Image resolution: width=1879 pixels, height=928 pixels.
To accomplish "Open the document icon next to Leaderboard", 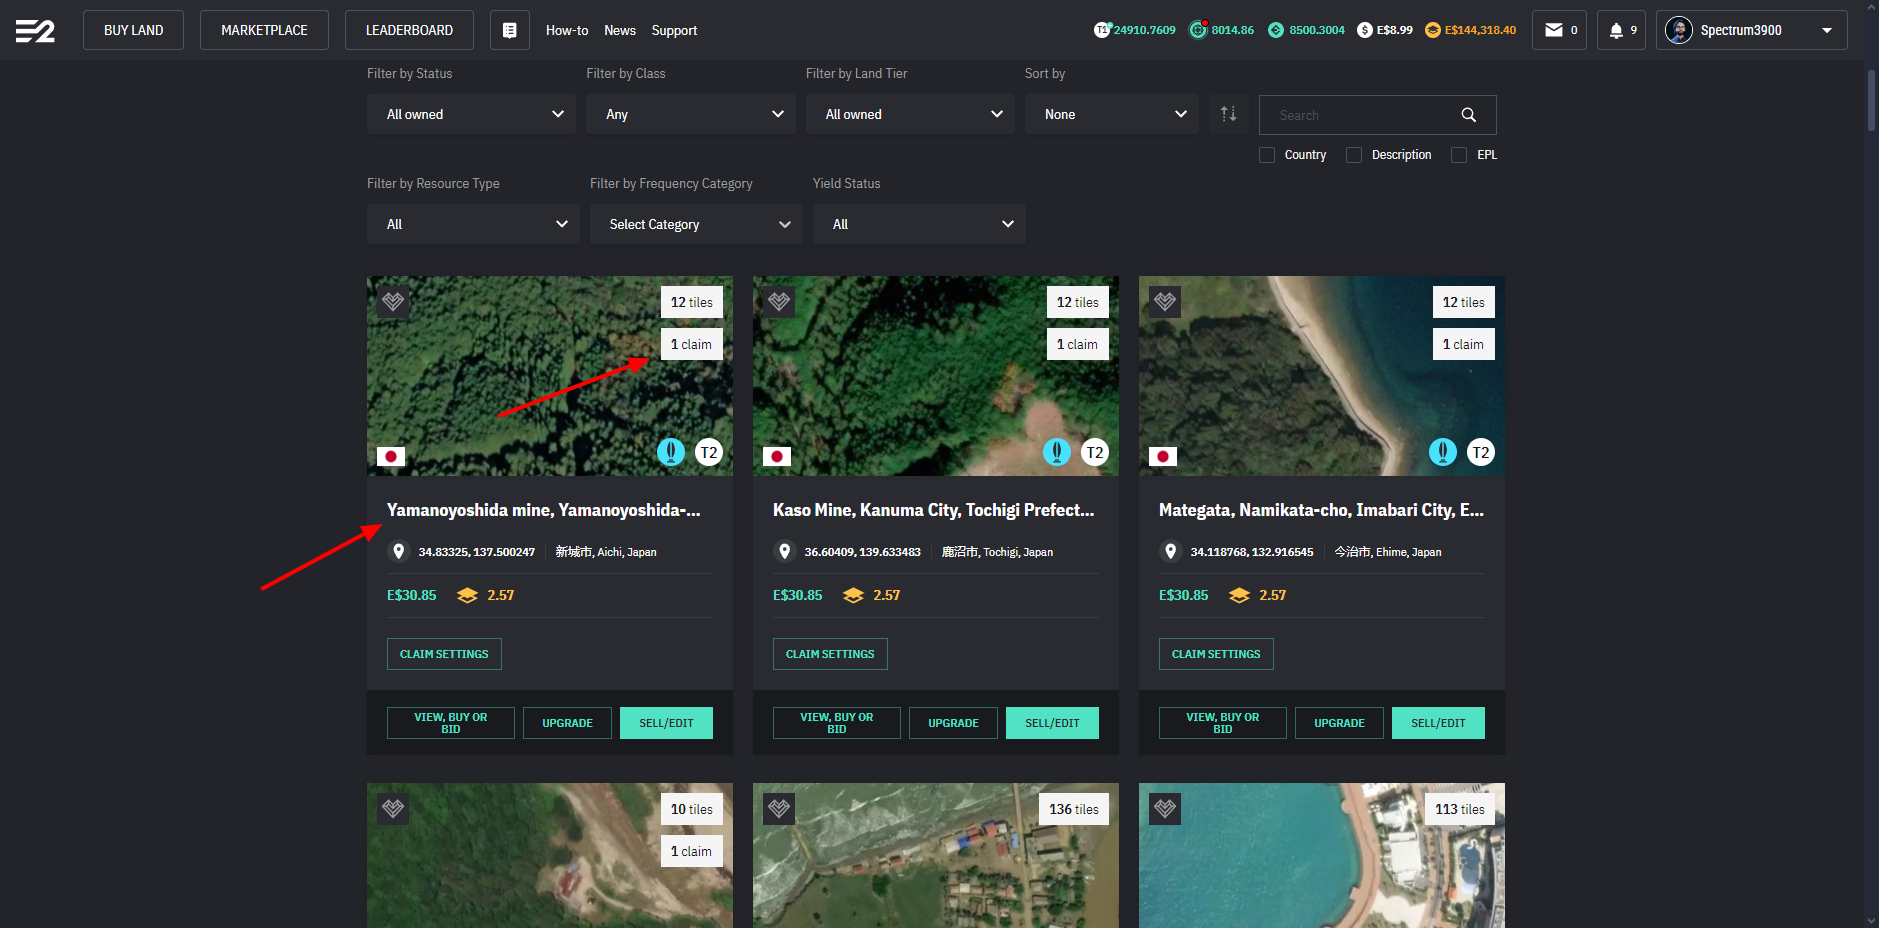I will [510, 30].
